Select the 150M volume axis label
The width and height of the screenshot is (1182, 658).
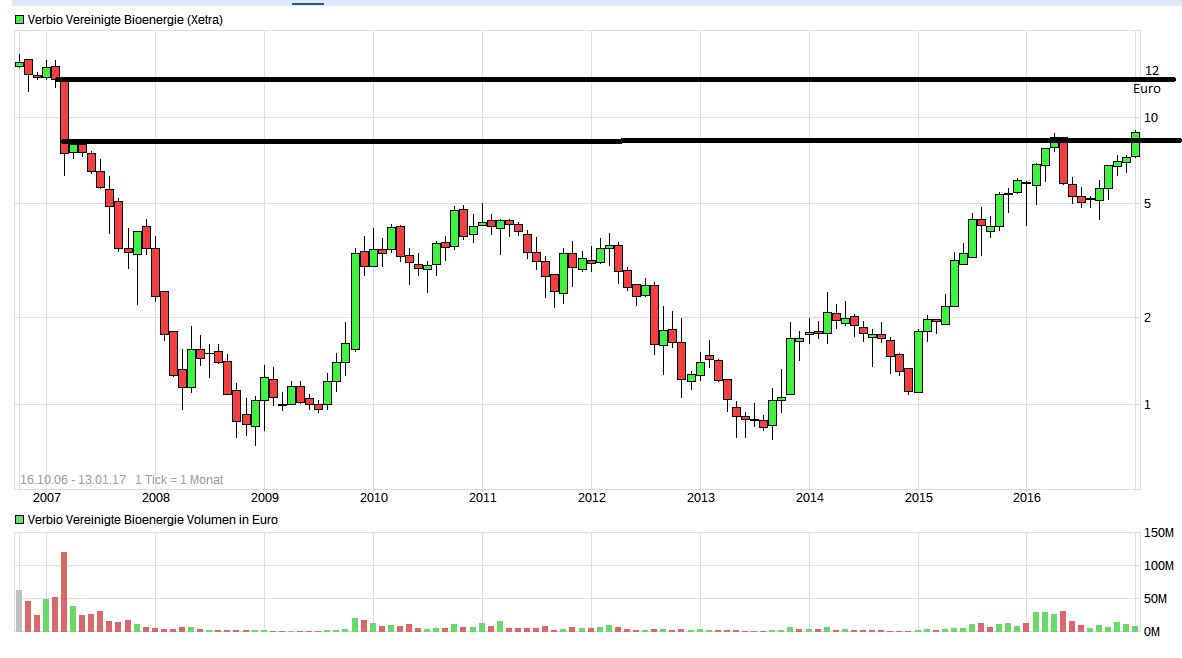1158,533
